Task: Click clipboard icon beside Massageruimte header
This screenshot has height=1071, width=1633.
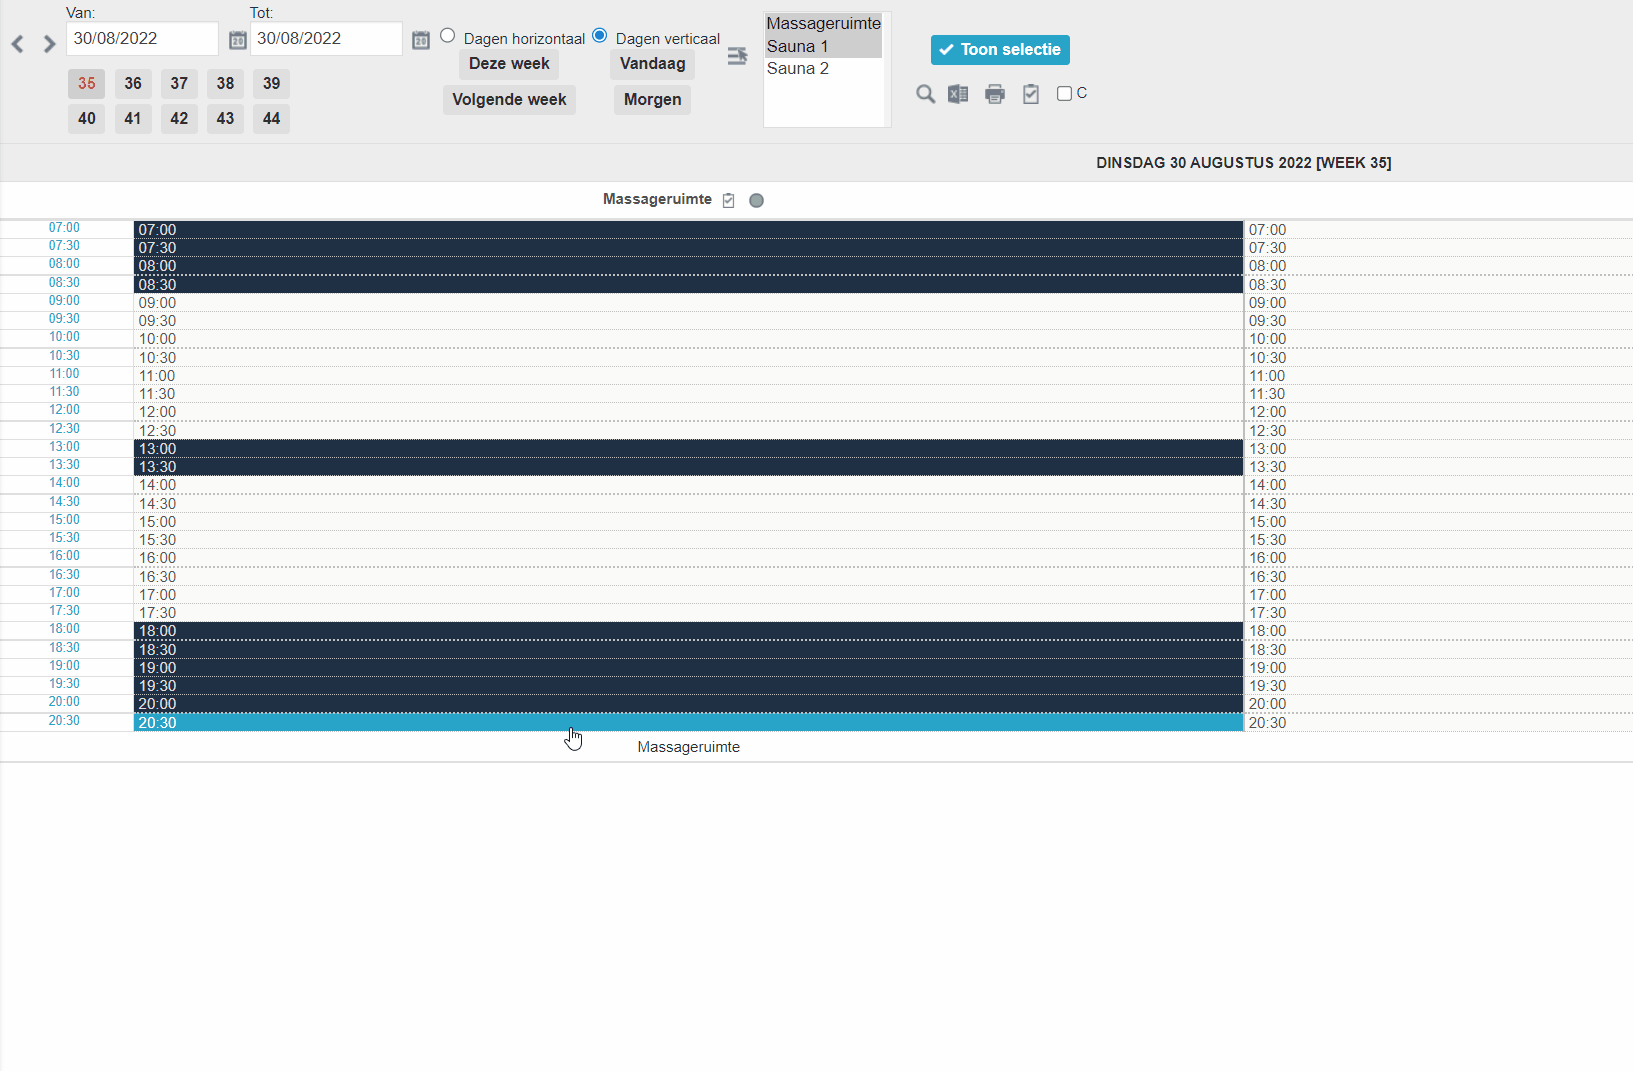Action: pyautogui.click(x=729, y=200)
